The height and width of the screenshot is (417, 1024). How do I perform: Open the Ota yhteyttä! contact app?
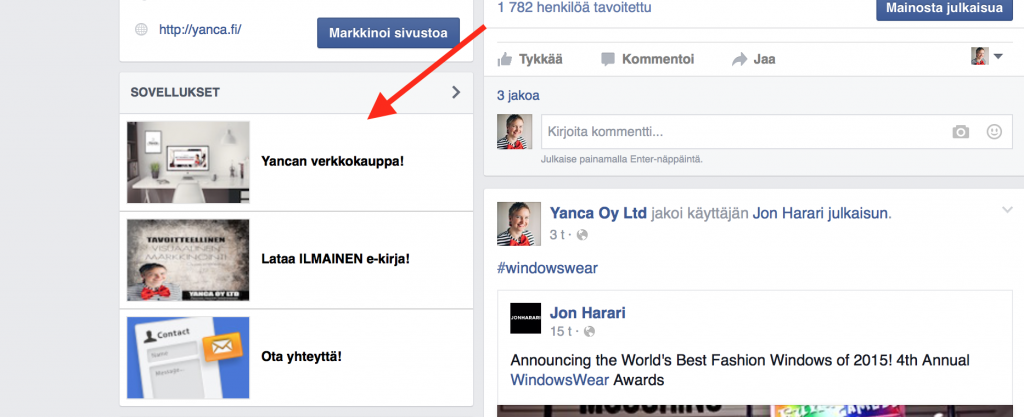[x=301, y=357]
